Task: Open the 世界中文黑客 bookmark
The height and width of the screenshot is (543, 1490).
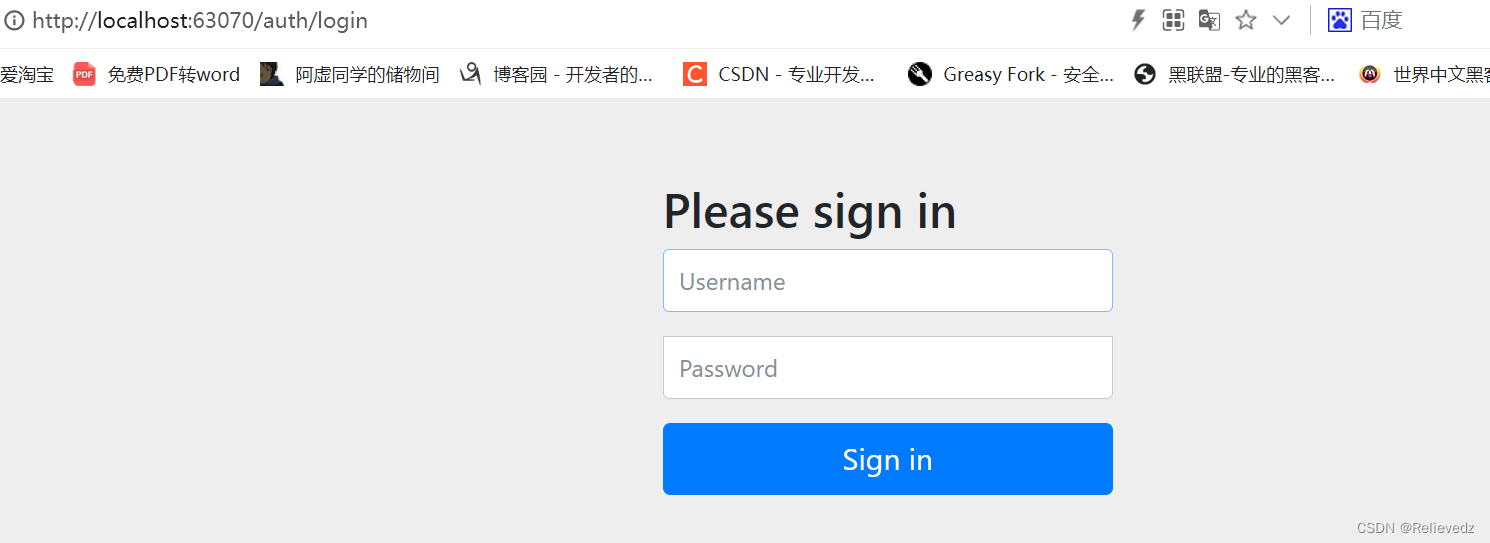Action: (x=1425, y=74)
